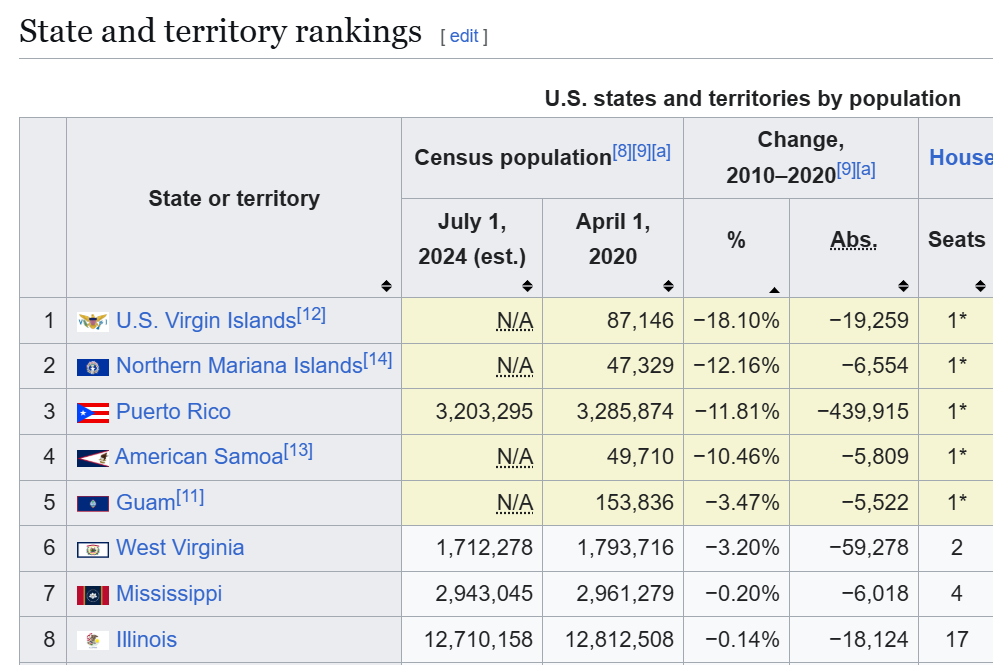Screen dimensions: 993x665
Task: Edit the State and territory rankings section
Action: coord(464,36)
